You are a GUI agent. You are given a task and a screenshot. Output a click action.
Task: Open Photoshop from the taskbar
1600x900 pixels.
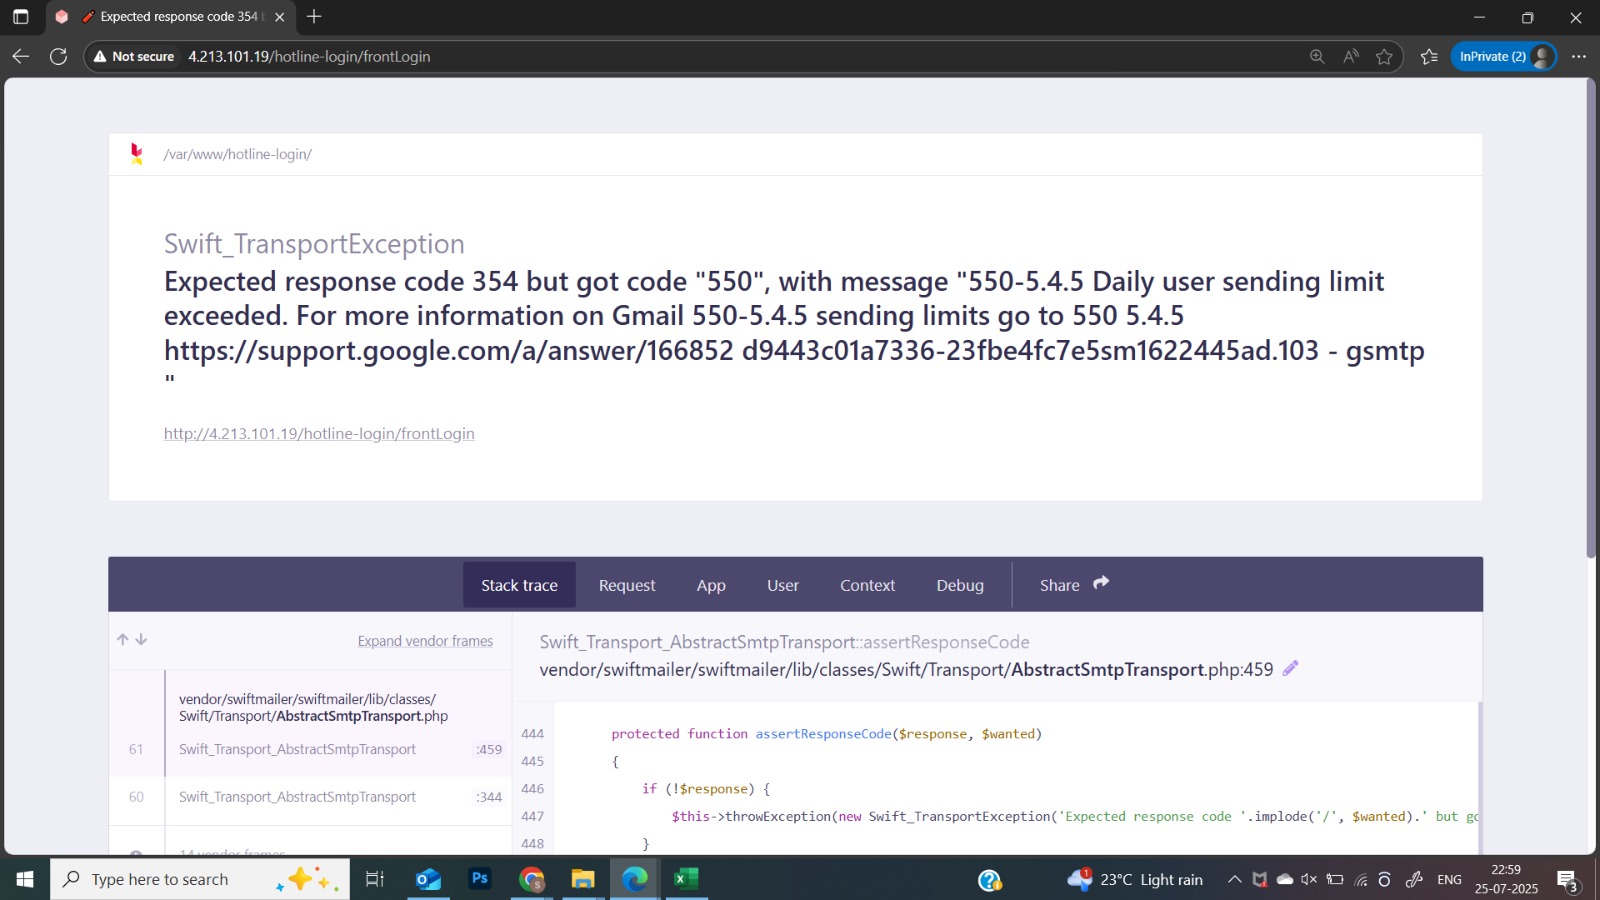click(480, 879)
